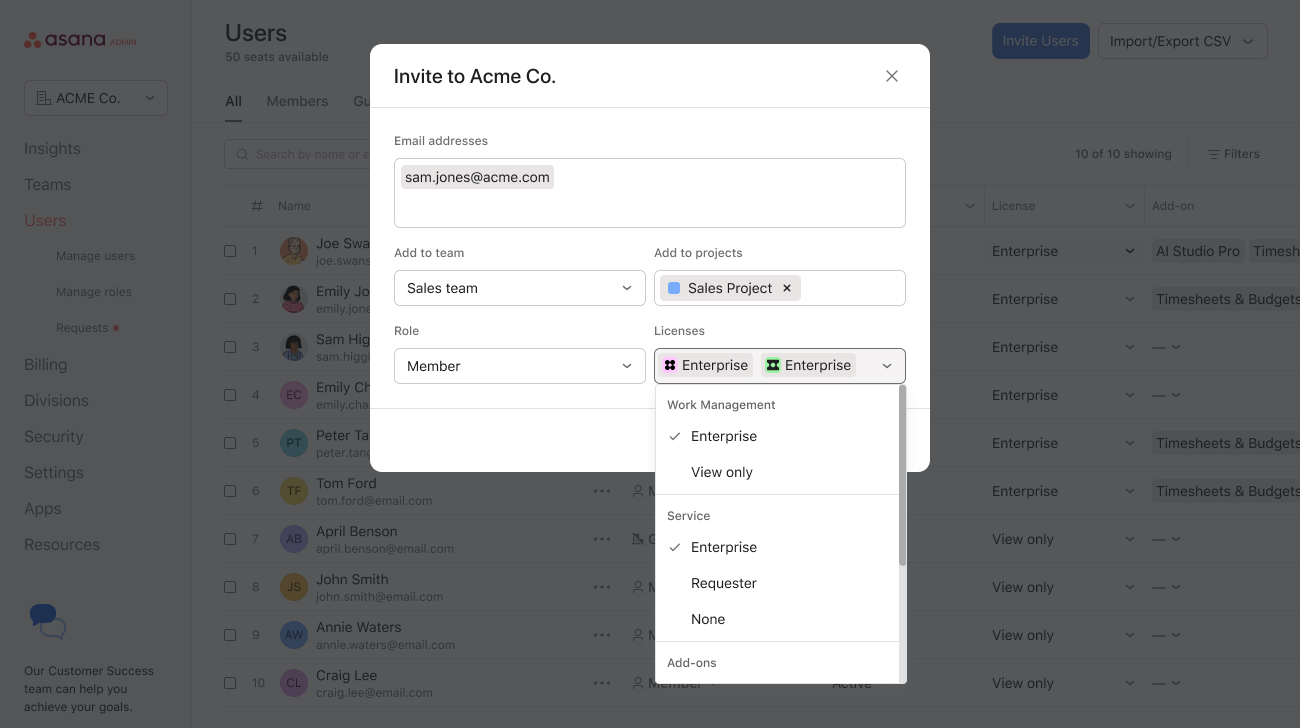Click the Service Enterprise license chip
The height and width of the screenshot is (728, 1300).
click(808, 366)
